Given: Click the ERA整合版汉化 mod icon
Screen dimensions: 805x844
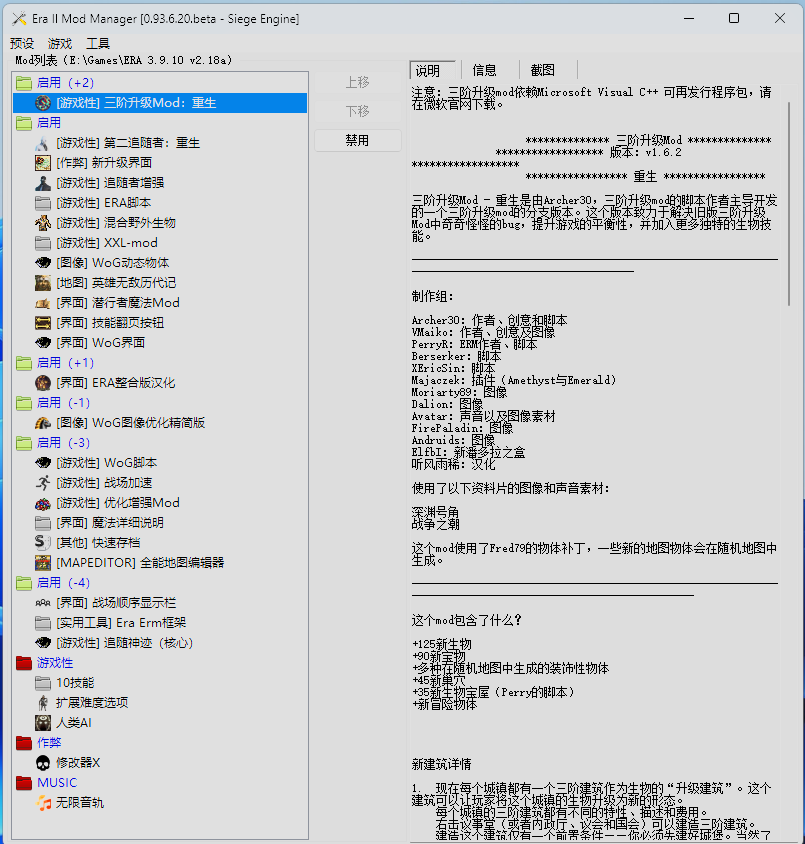Looking at the screenshot, I should [43, 383].
